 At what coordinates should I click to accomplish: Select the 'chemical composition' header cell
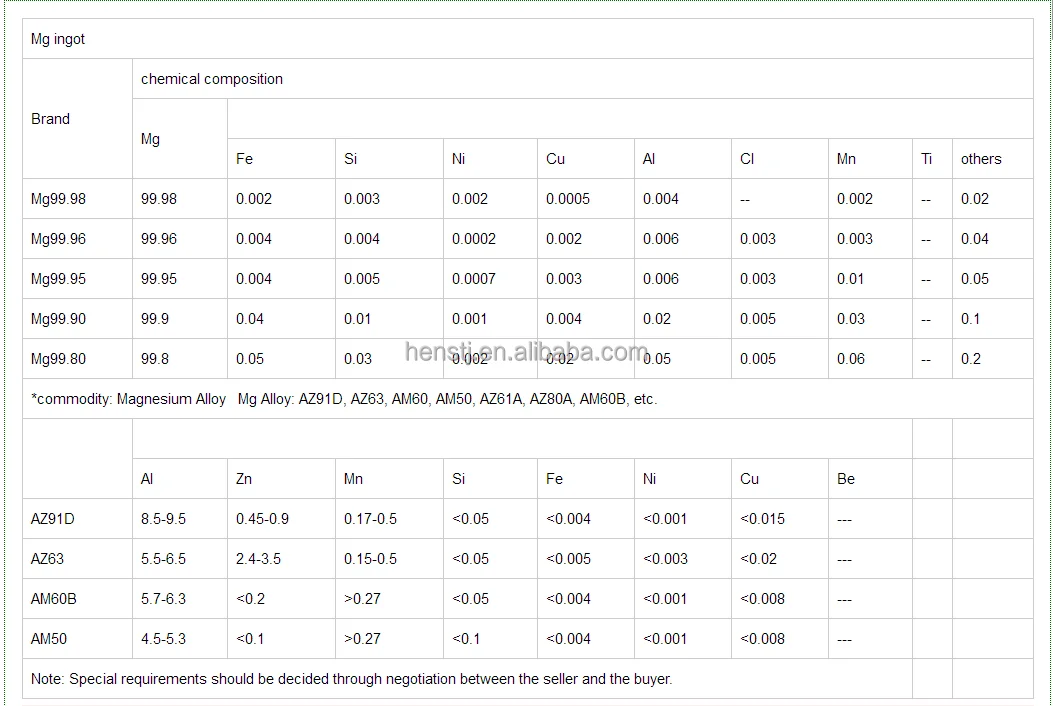pyautogui.click(x=211, y=79)
